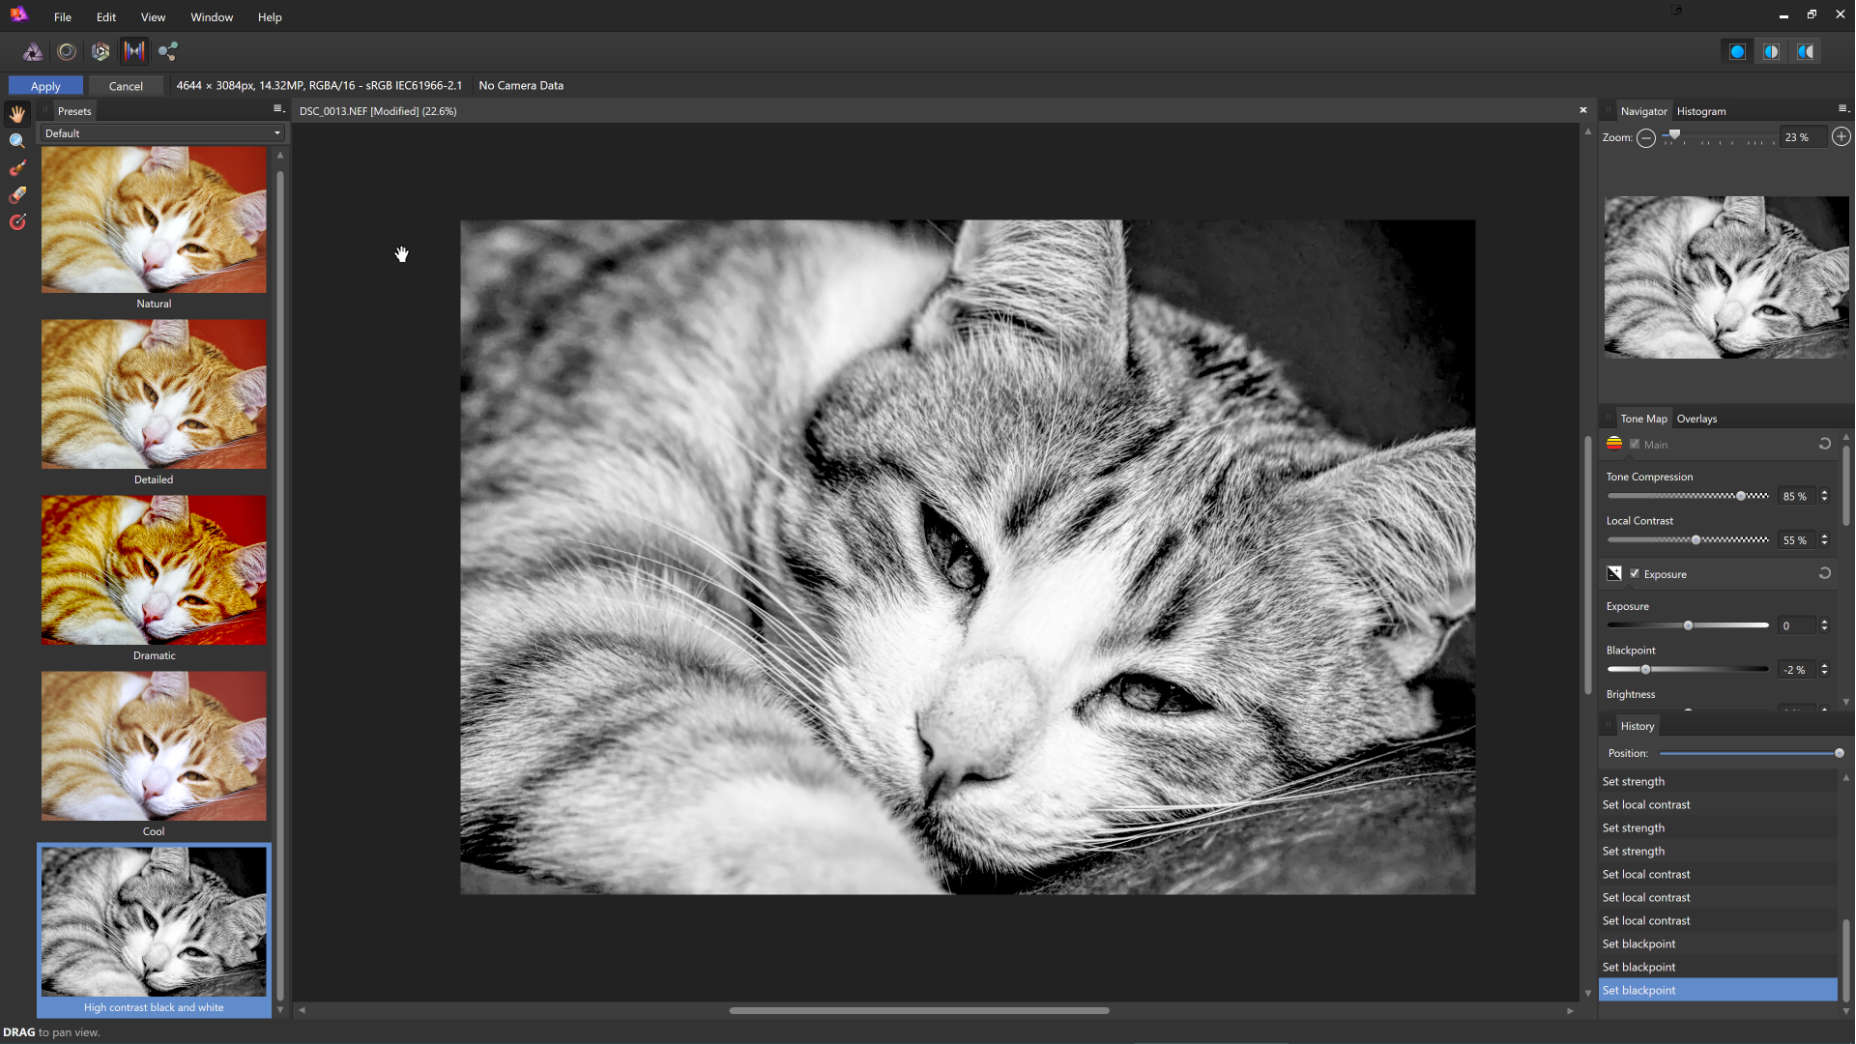Adjust the Tone Compression slider
The height and width of the screenshot is (1044, 1856).
1688,496
